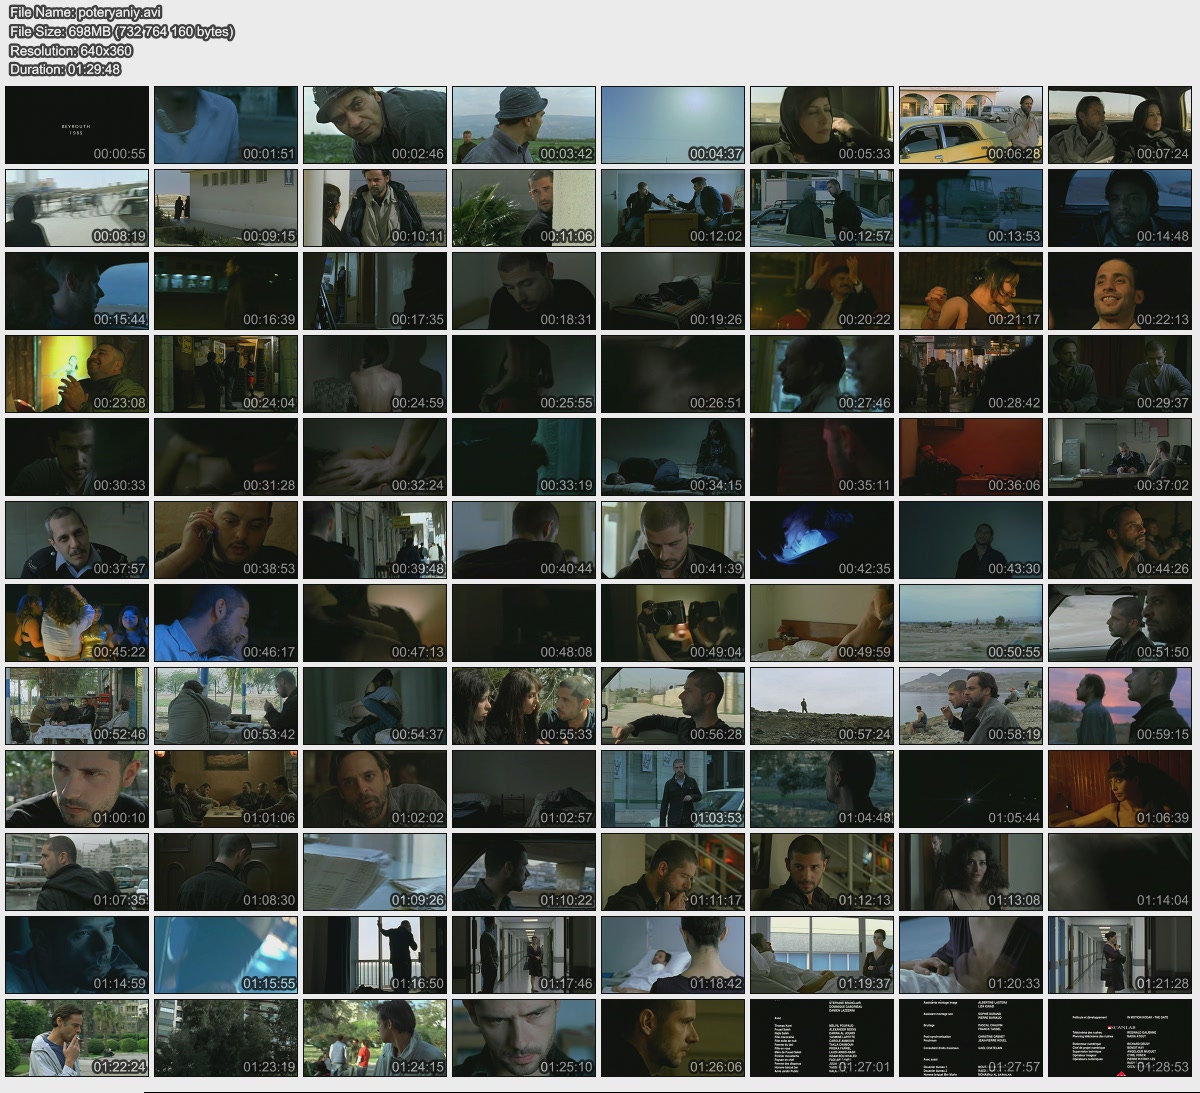
Task: Open the office desk frame at 00:37:02
Action: click(x=1120, y=457)
